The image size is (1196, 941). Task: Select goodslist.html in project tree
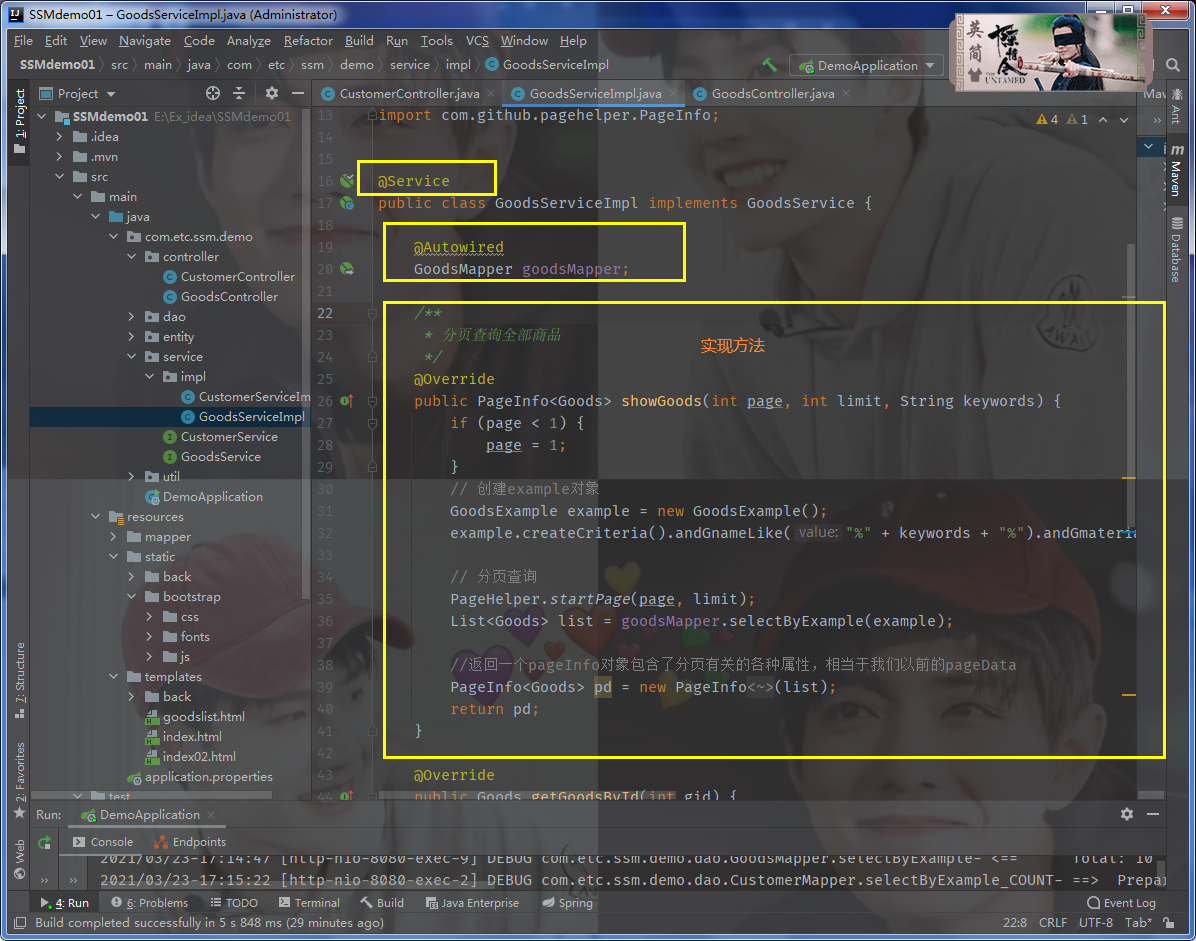(x=195, y=717)
